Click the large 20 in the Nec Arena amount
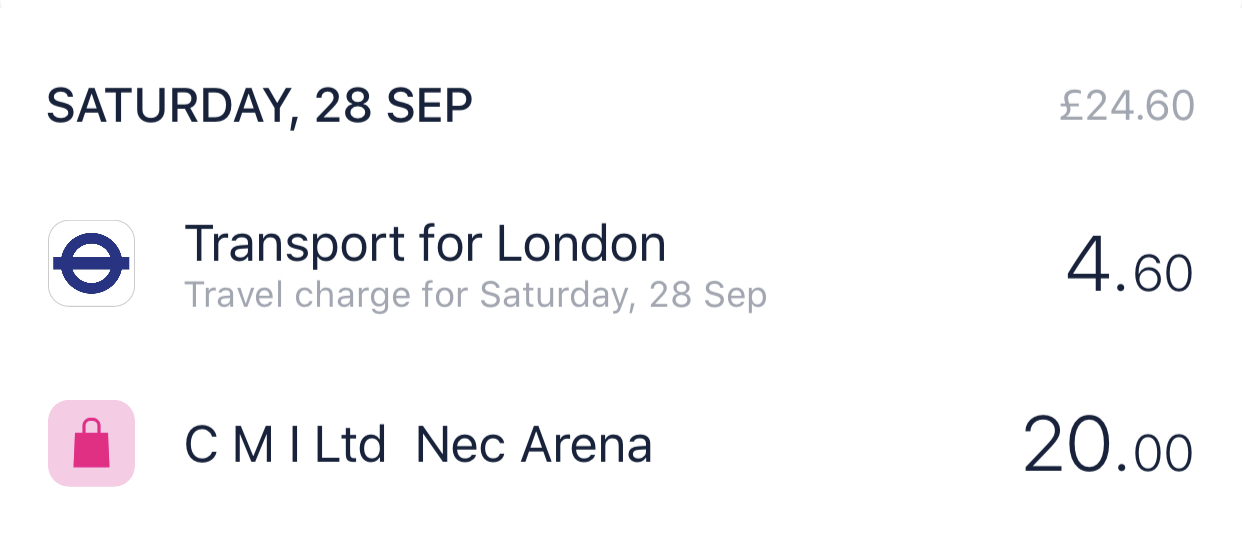The width and height of the screenshot is (1242, 535). tap(1065, 443)
